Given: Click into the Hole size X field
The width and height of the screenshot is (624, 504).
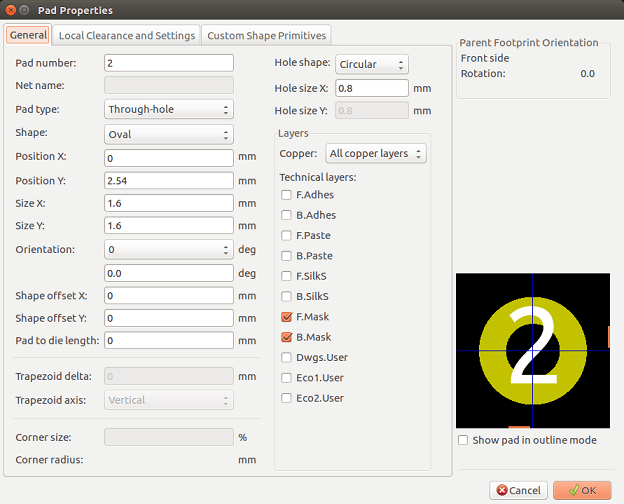Looking at the screenshot, I should (x=371, y=88).
